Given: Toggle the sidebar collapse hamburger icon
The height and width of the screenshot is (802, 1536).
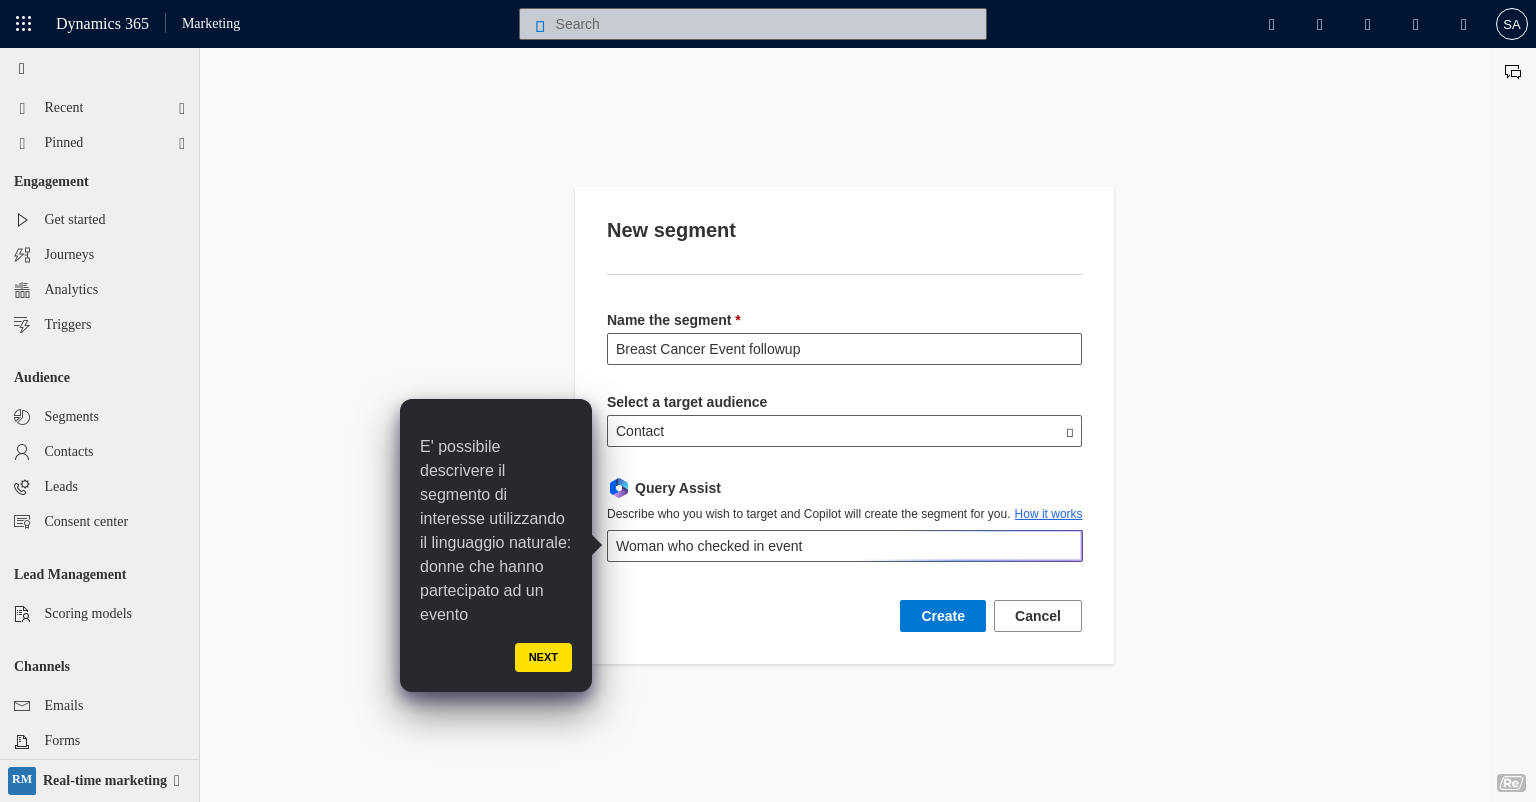Looking at the screenshot, I should point(22,69).
